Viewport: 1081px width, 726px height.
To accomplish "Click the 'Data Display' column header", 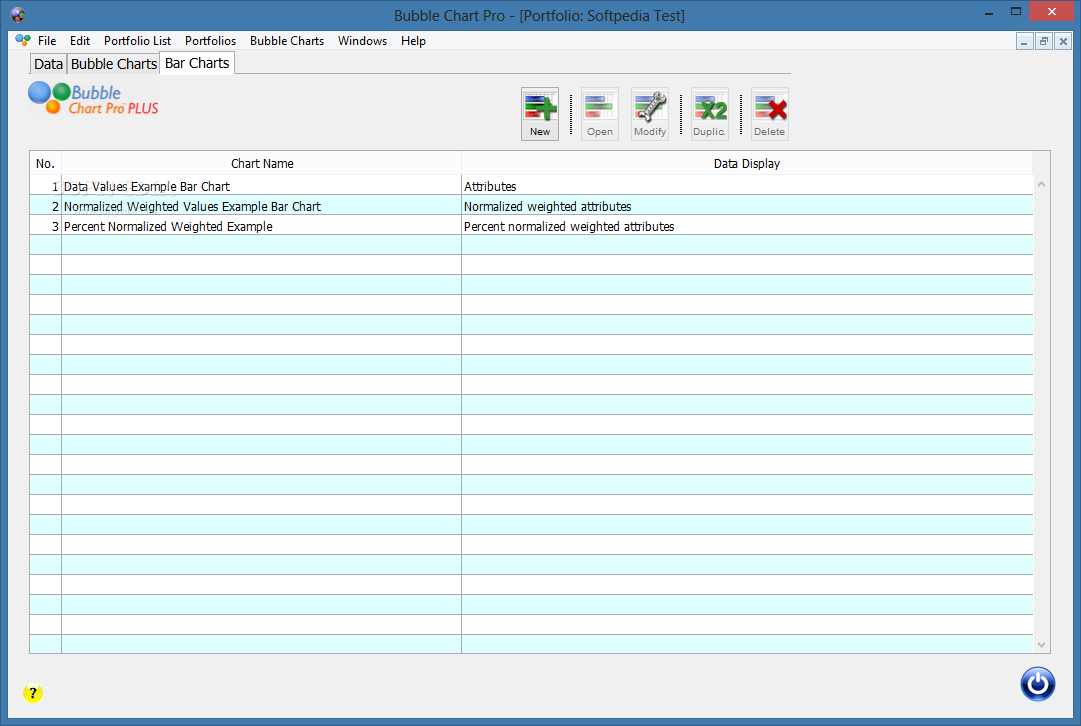I will [x=747, y=163].
